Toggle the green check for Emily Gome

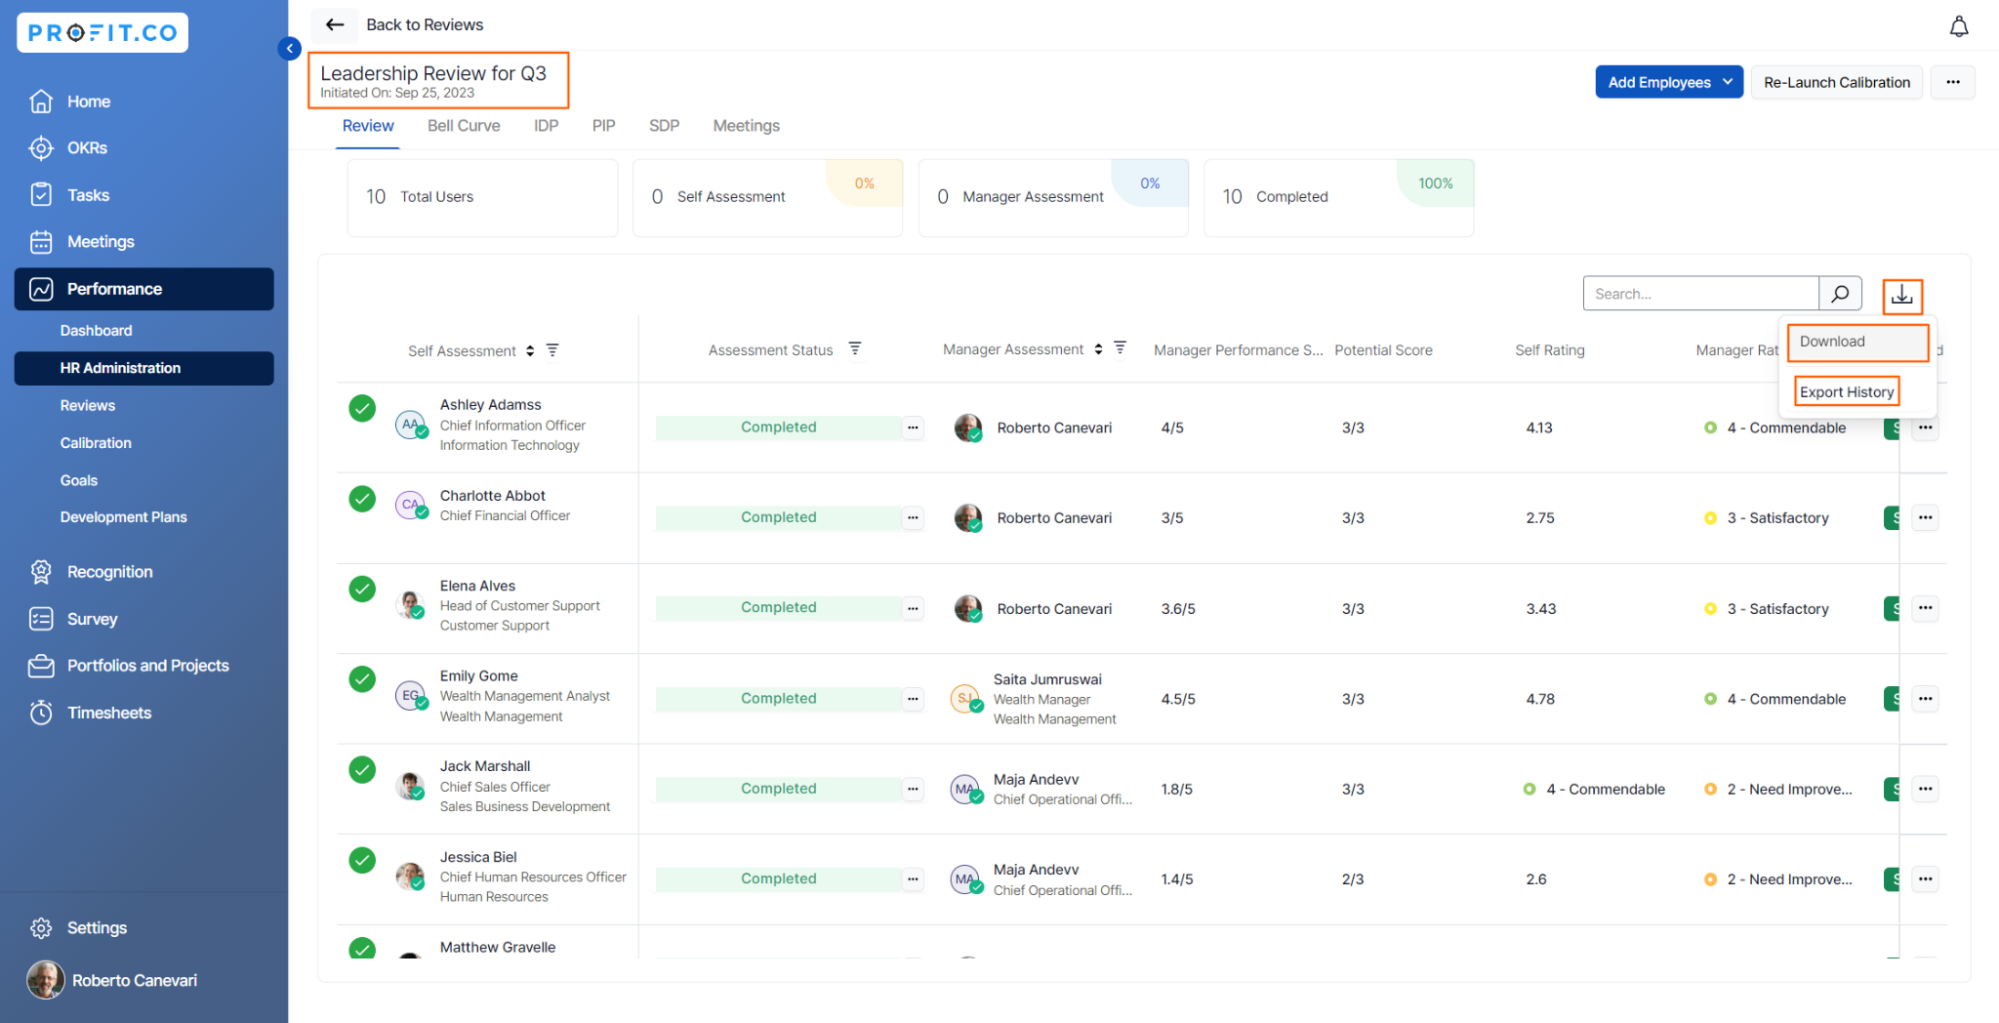tap(362, 679)
